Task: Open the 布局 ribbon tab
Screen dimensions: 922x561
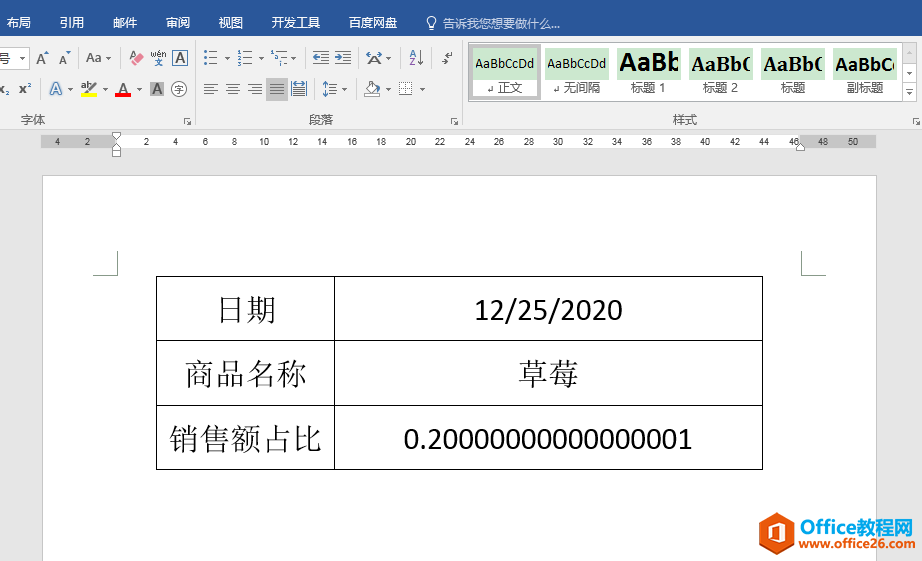Action: [19, 23]
